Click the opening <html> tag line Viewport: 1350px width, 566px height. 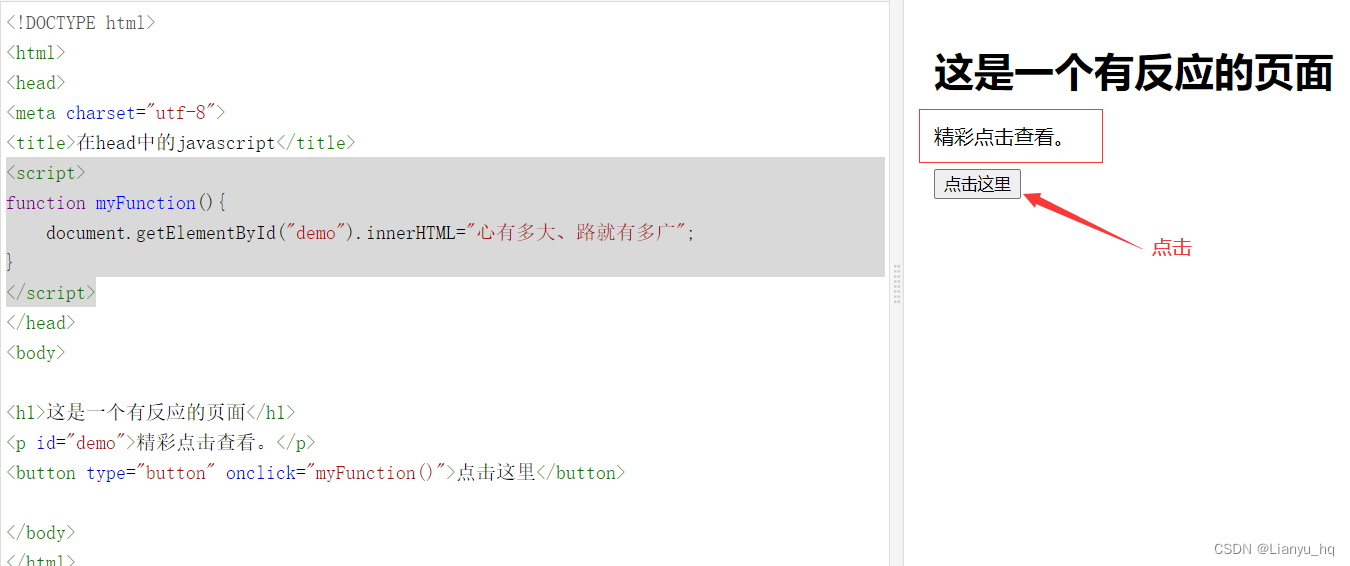(x=36, y=53)
